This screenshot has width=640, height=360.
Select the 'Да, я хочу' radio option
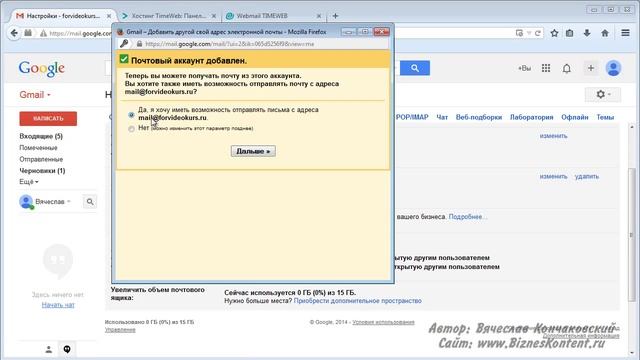coord(131,115)
